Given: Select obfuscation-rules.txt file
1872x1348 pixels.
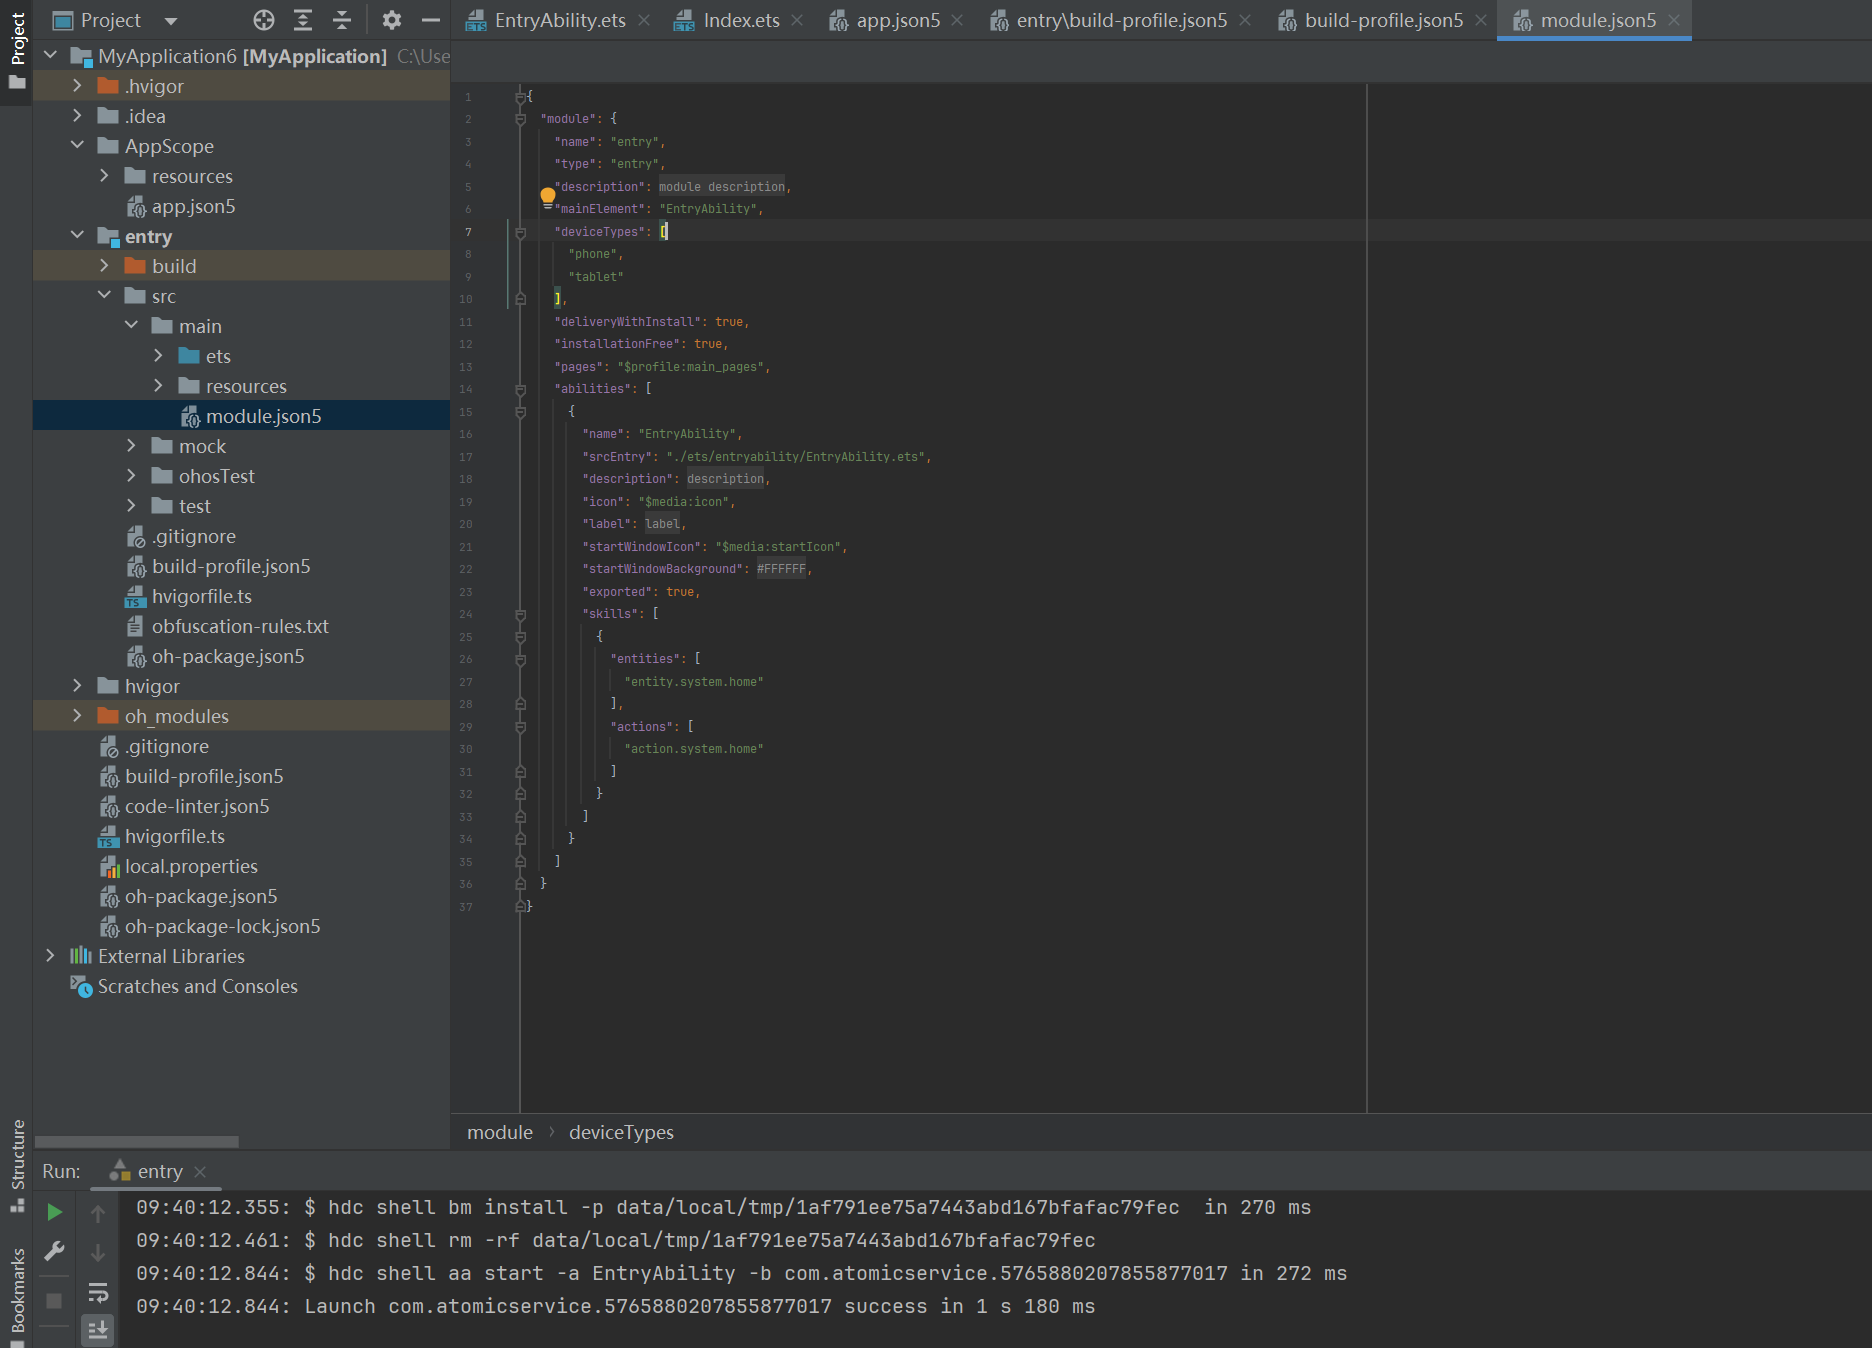Looking at the screenshot, I should (x=241, y=626).
